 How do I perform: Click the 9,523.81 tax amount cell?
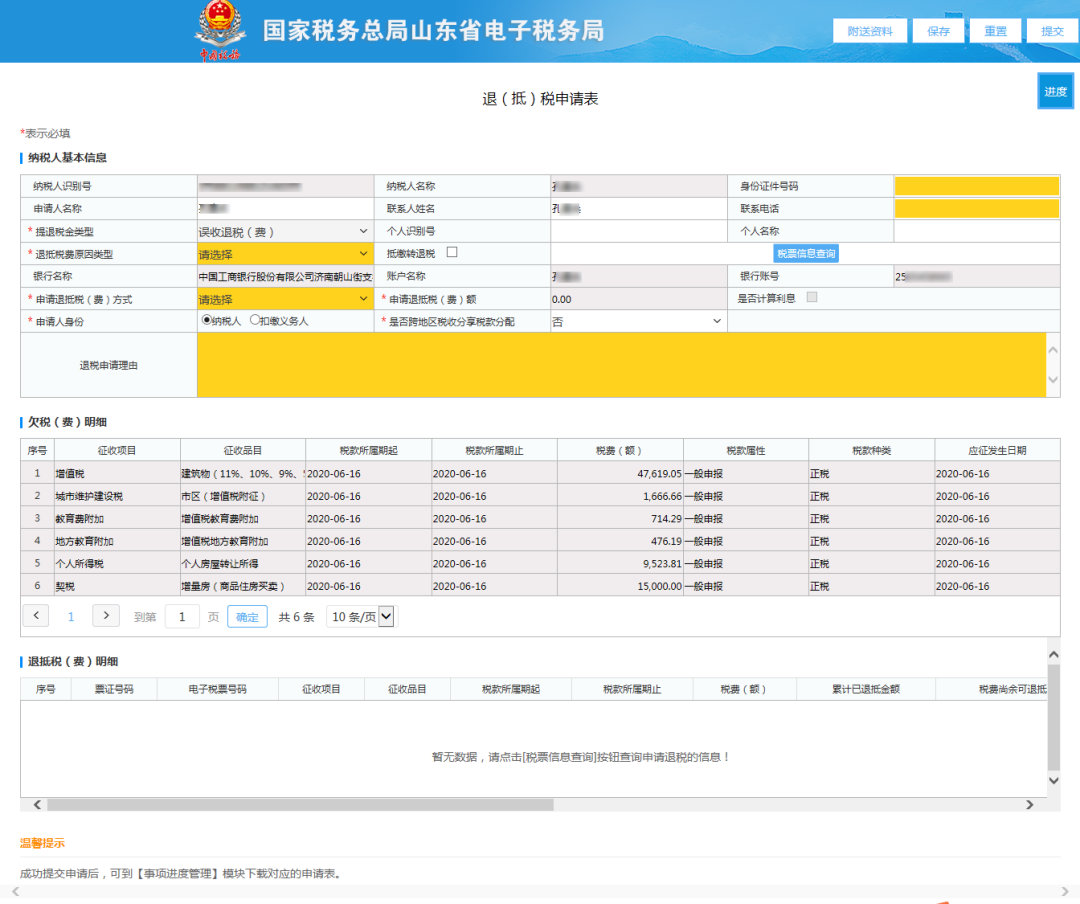click(x=620, y=564)
